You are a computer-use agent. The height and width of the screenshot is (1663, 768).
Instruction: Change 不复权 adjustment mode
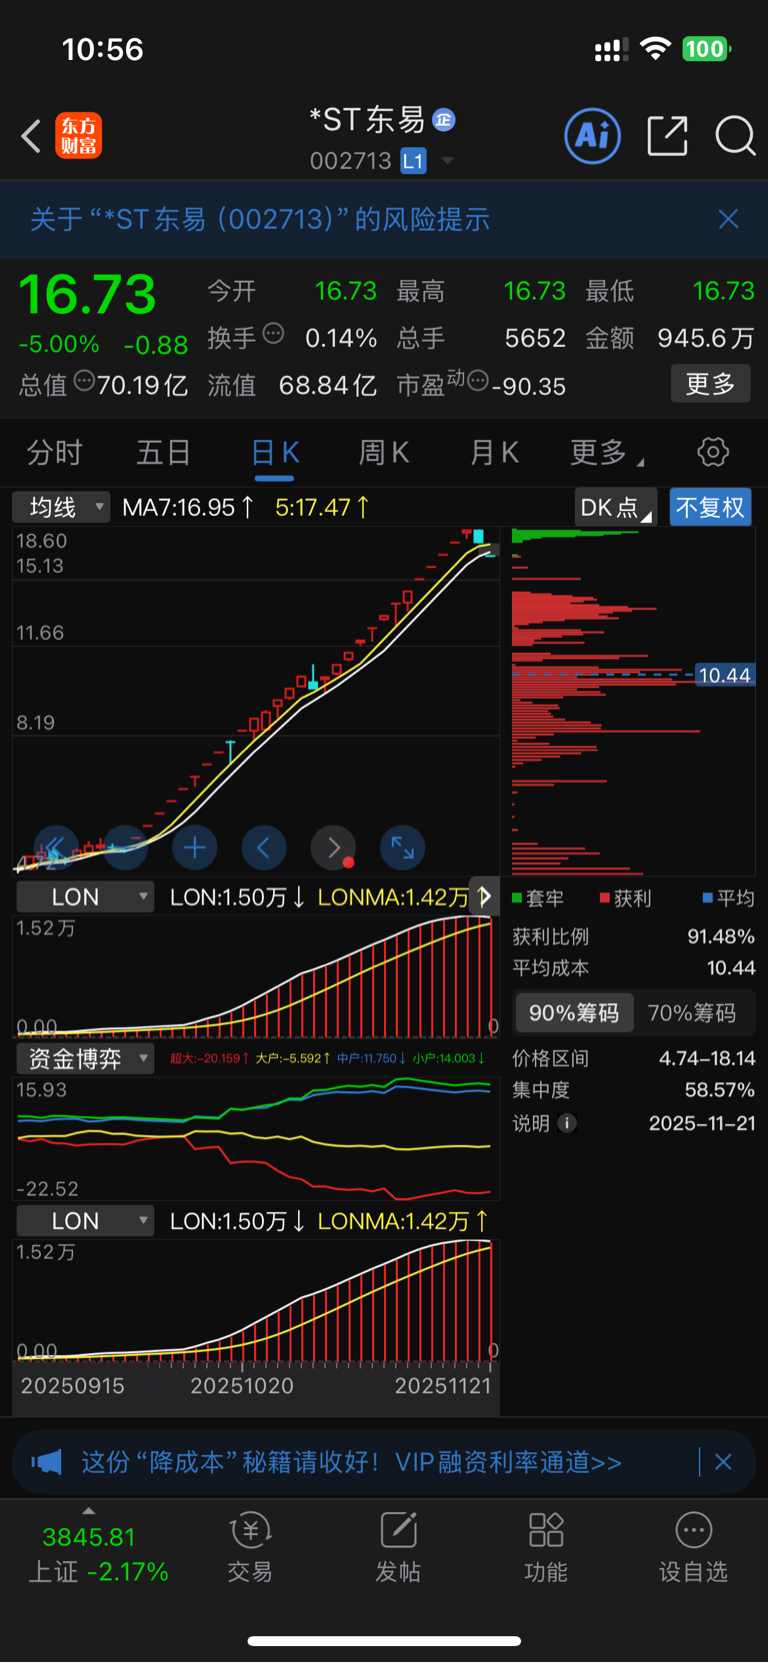(710, 507)
